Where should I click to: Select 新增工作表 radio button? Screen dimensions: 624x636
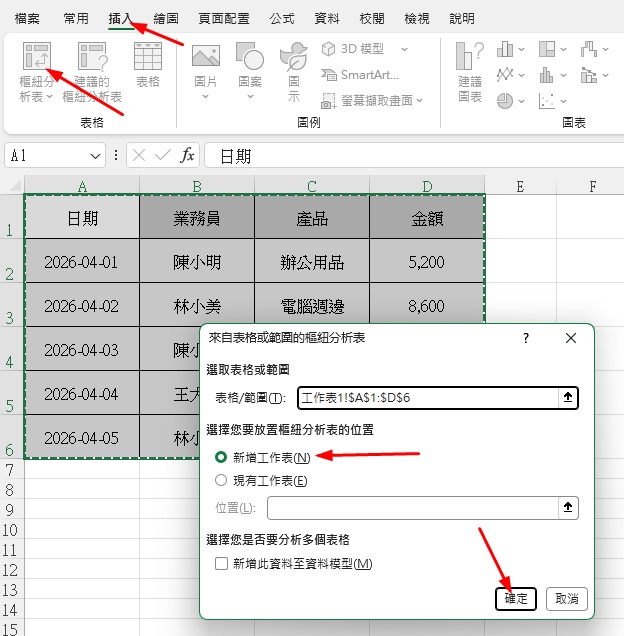click(221, 457)
